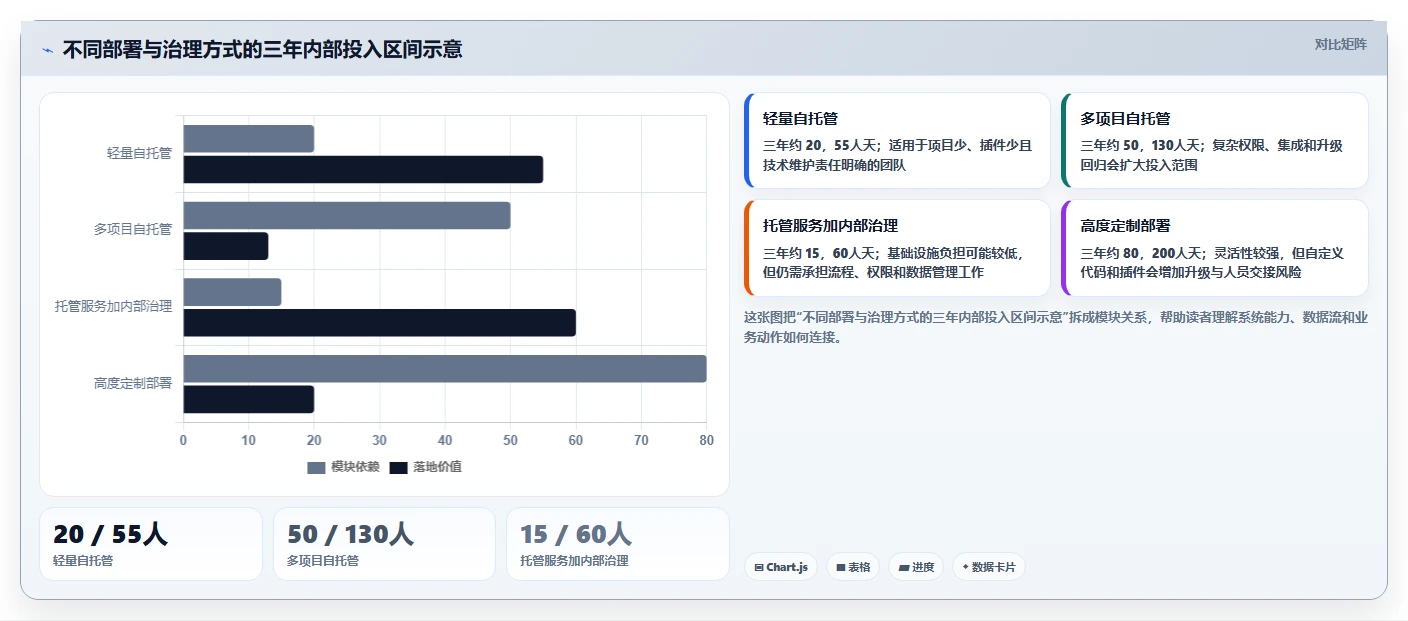Click the 多项目自托管 落地价值 bar
The width and height of the screenshot is (1408, 621).
226,246
